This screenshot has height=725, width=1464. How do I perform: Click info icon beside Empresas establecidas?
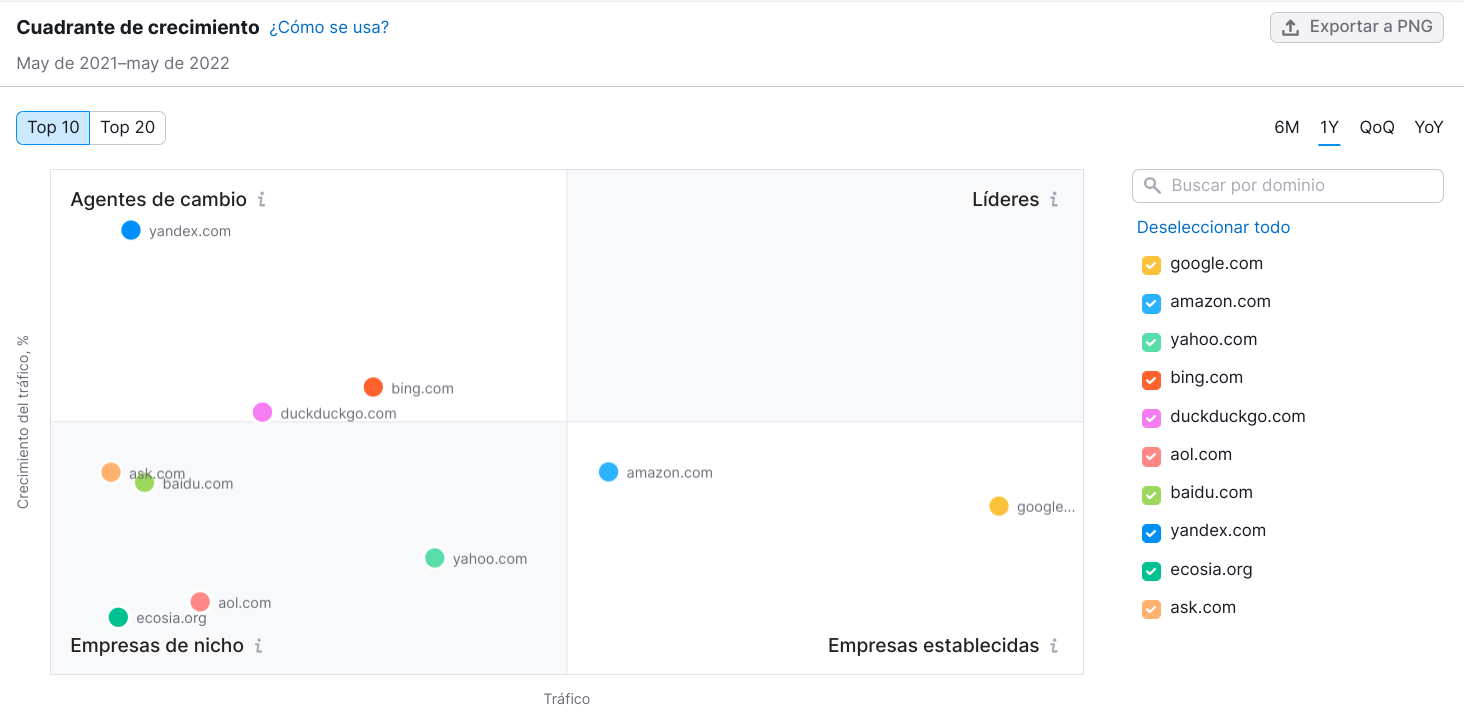[1054, 645]
